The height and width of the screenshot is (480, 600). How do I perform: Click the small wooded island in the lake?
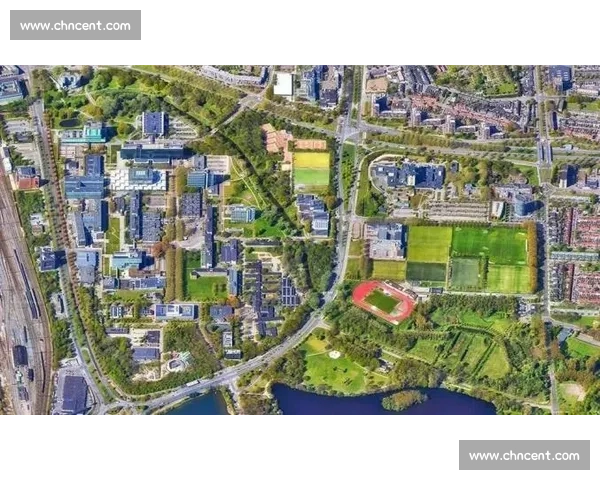tap(402, 399)
